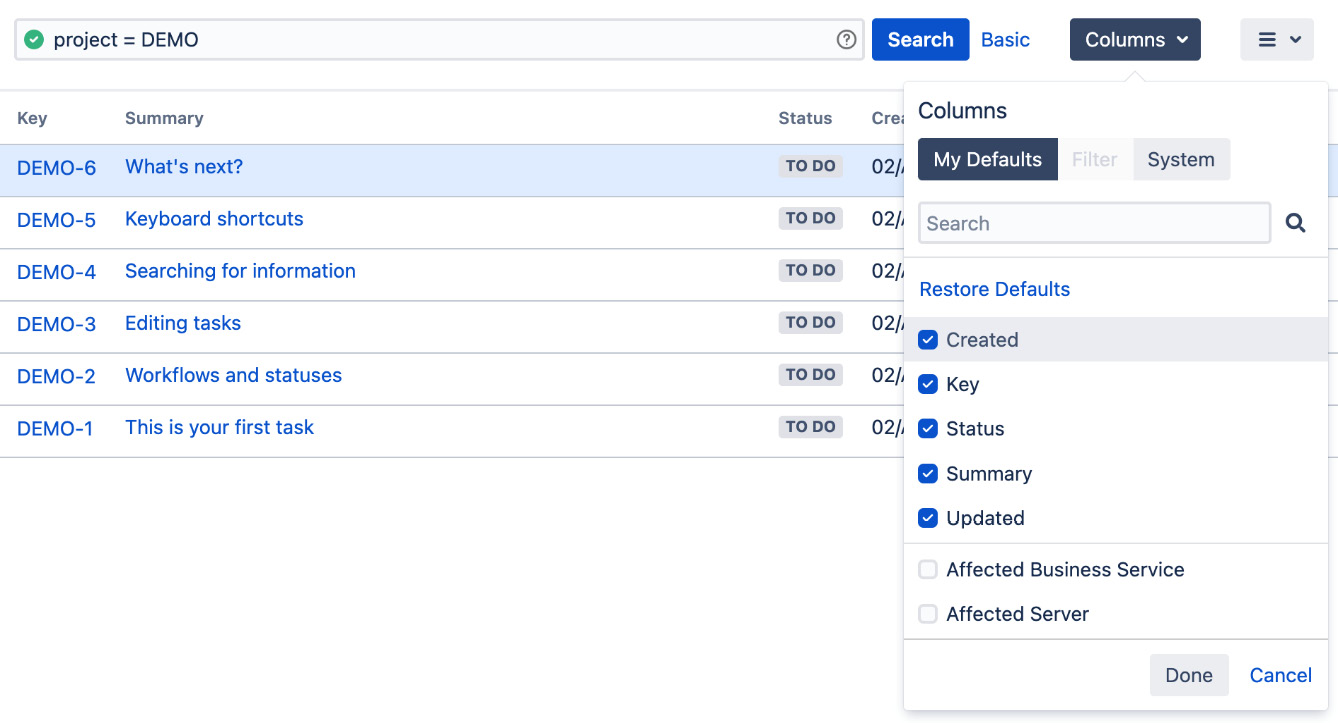Click Done to apply column changes

(x=1189, y=675)
